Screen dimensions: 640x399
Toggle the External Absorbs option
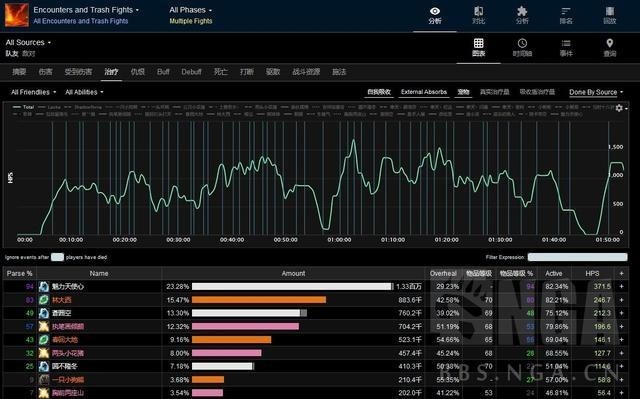(x=424, y=92)
